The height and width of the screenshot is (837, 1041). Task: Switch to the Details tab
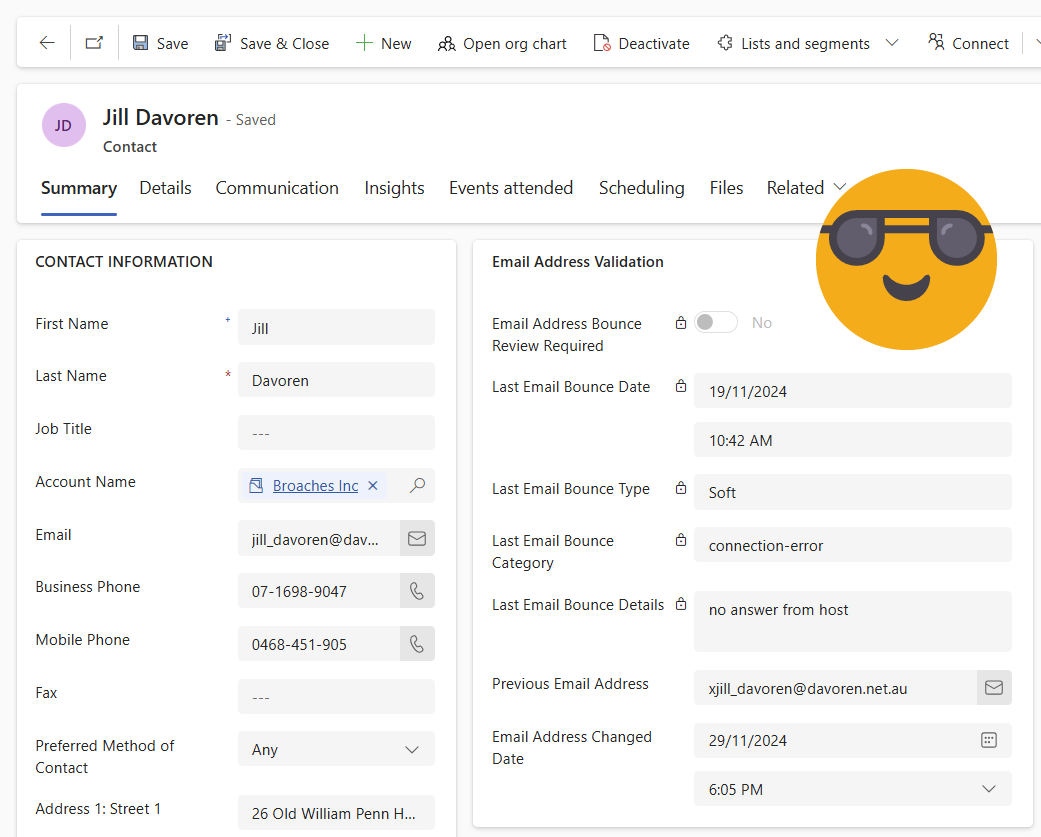165,188
